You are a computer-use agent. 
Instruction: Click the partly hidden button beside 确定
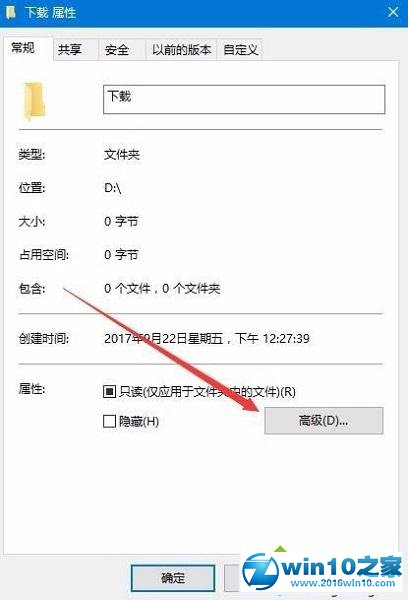[232, 578]
